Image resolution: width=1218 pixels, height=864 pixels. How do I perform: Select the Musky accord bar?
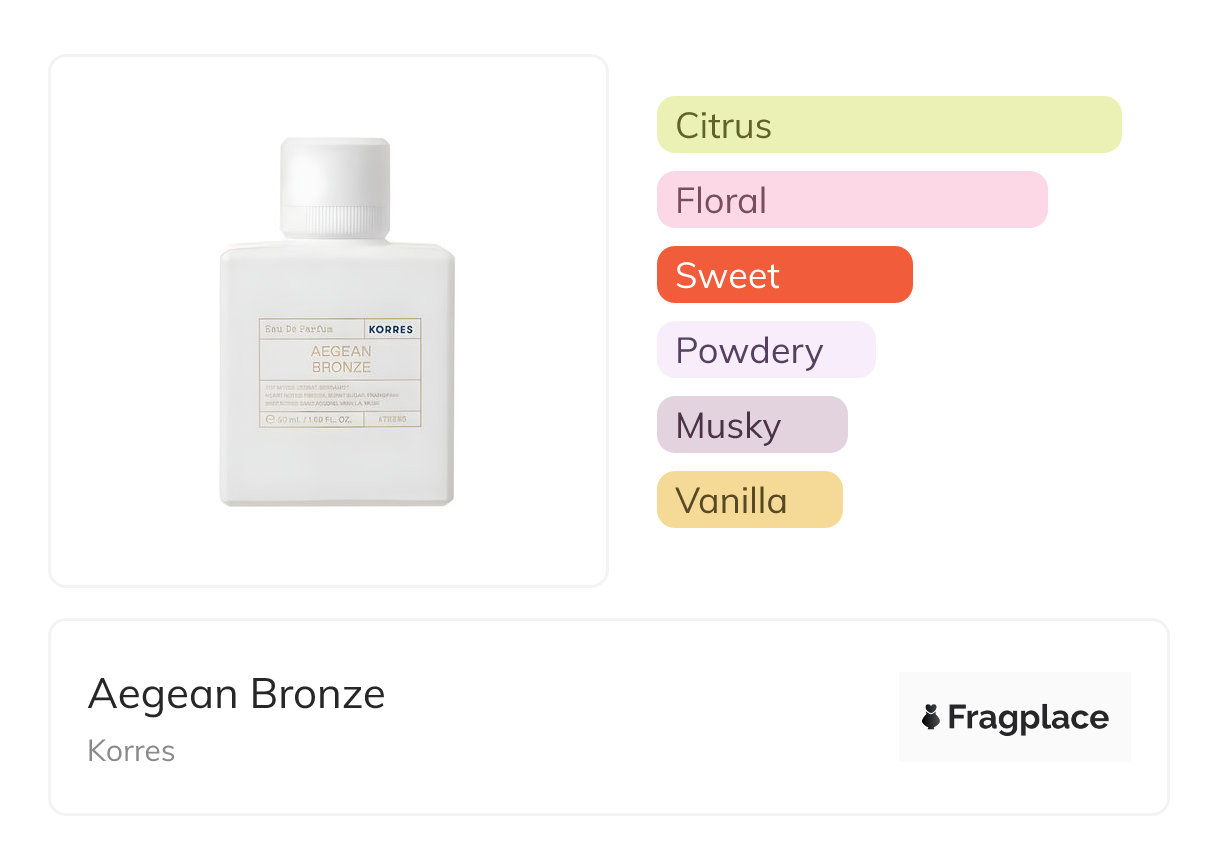(x=751, y=425)
